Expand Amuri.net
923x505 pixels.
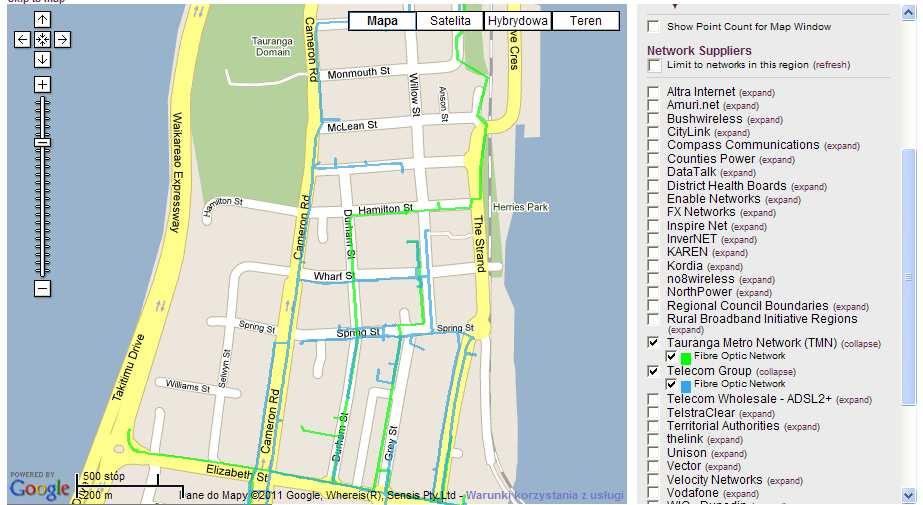point(741,106)
